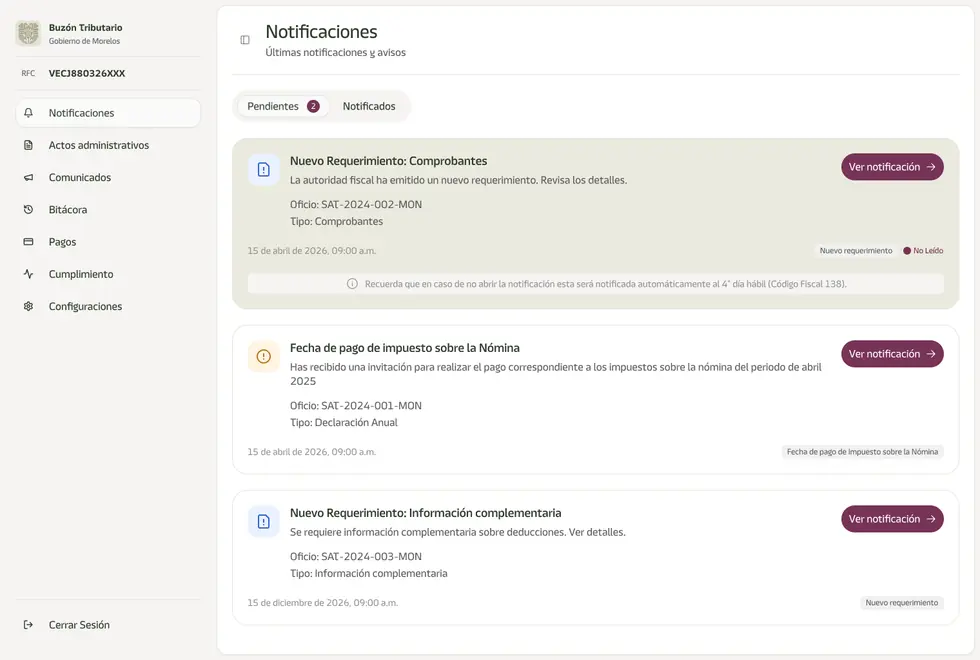The width and height of the screenshot is (980, 660).
Task: Navigate to Pagos
Action: (108, 242)
